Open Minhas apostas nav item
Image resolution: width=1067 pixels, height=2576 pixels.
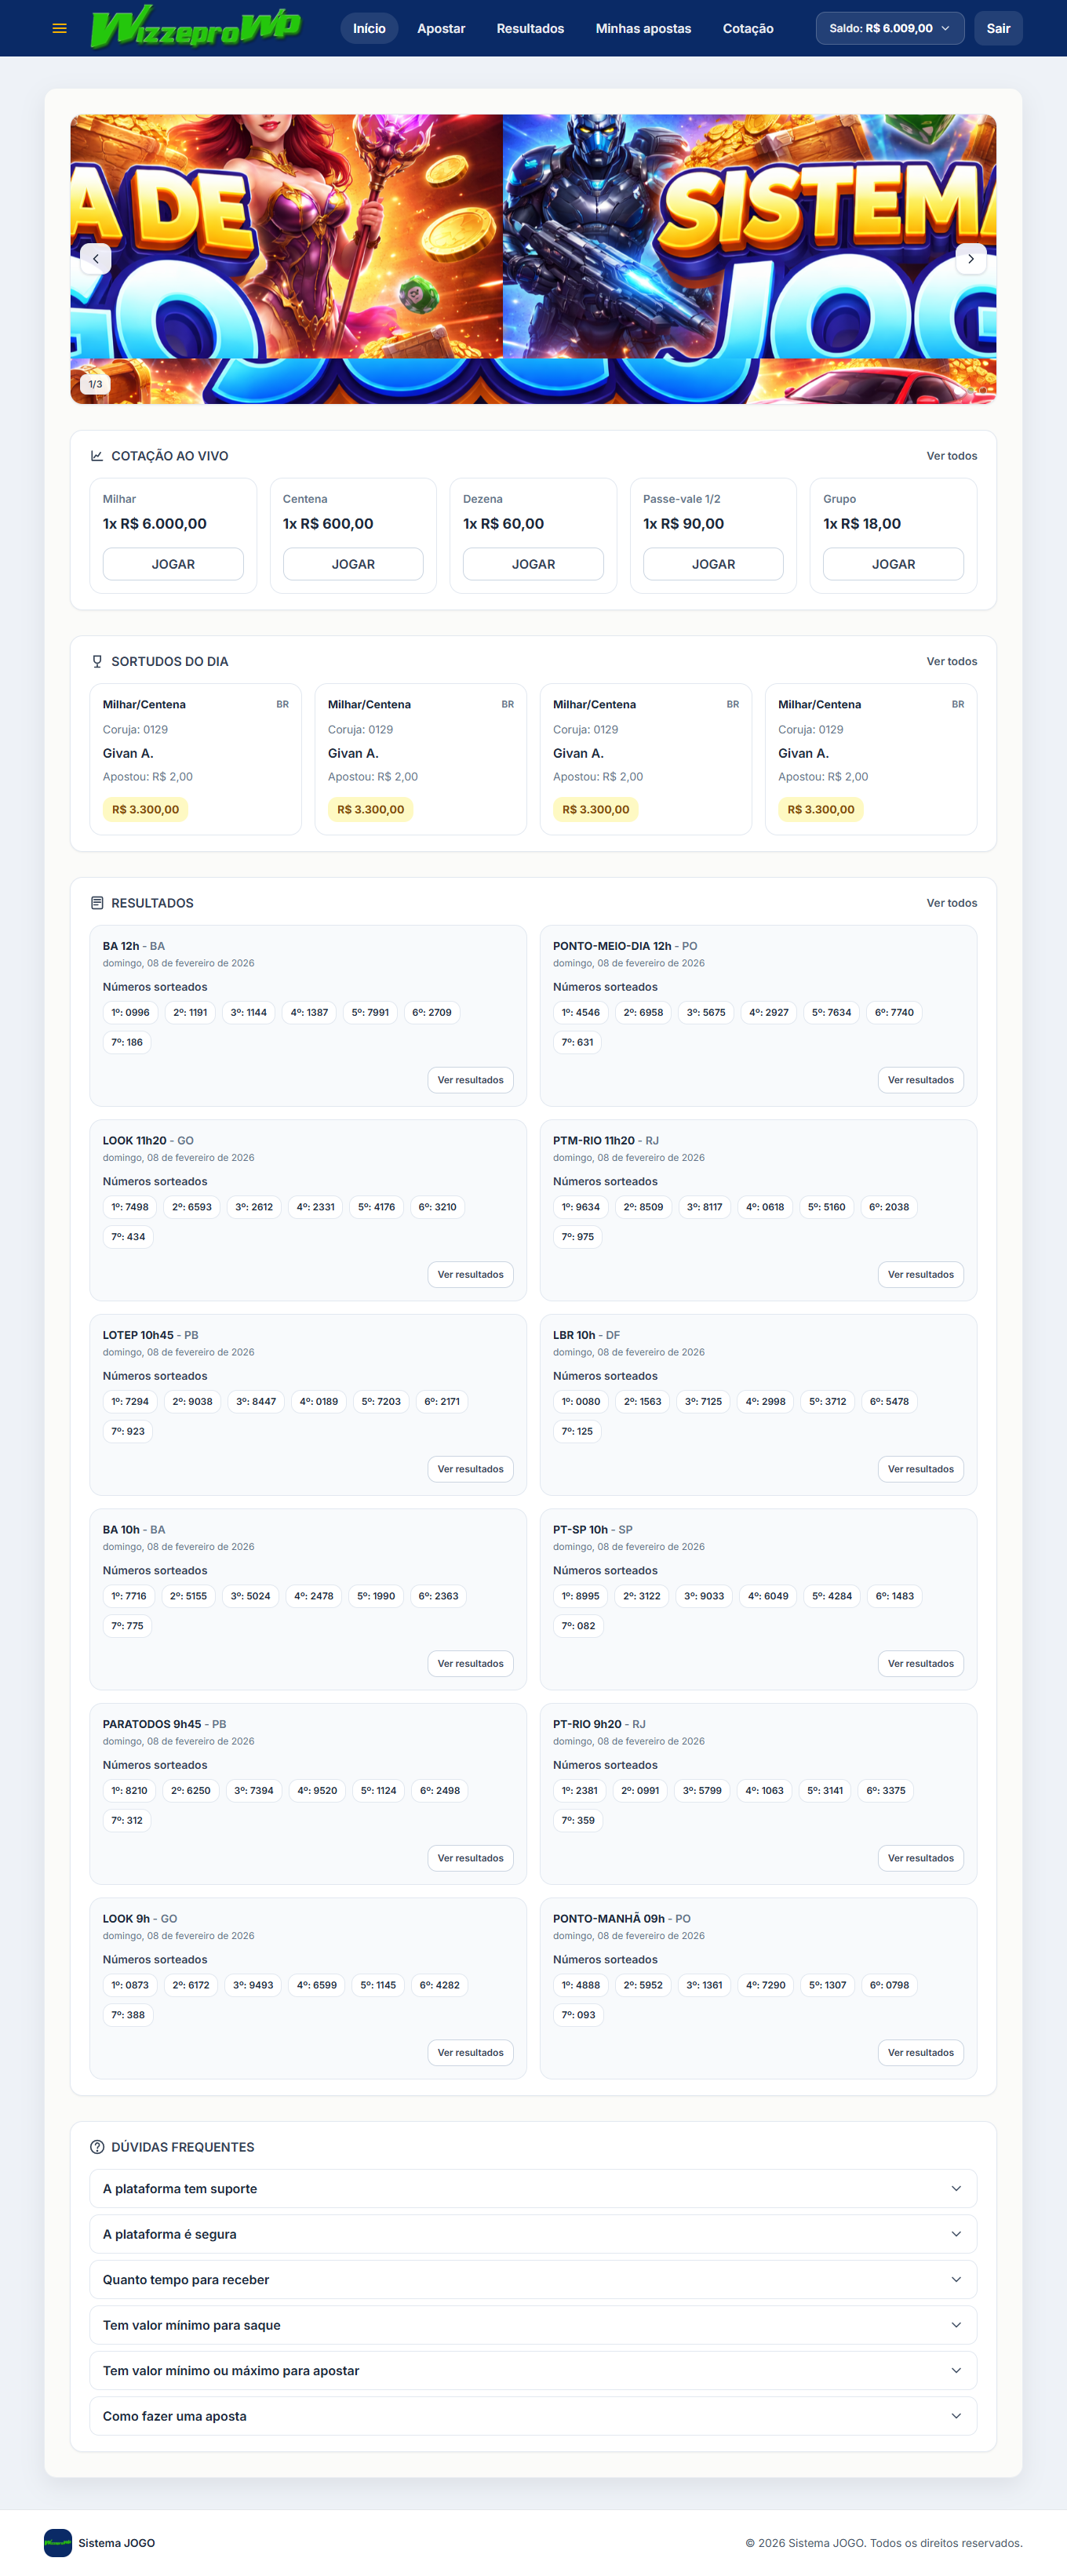pos(643,28)
